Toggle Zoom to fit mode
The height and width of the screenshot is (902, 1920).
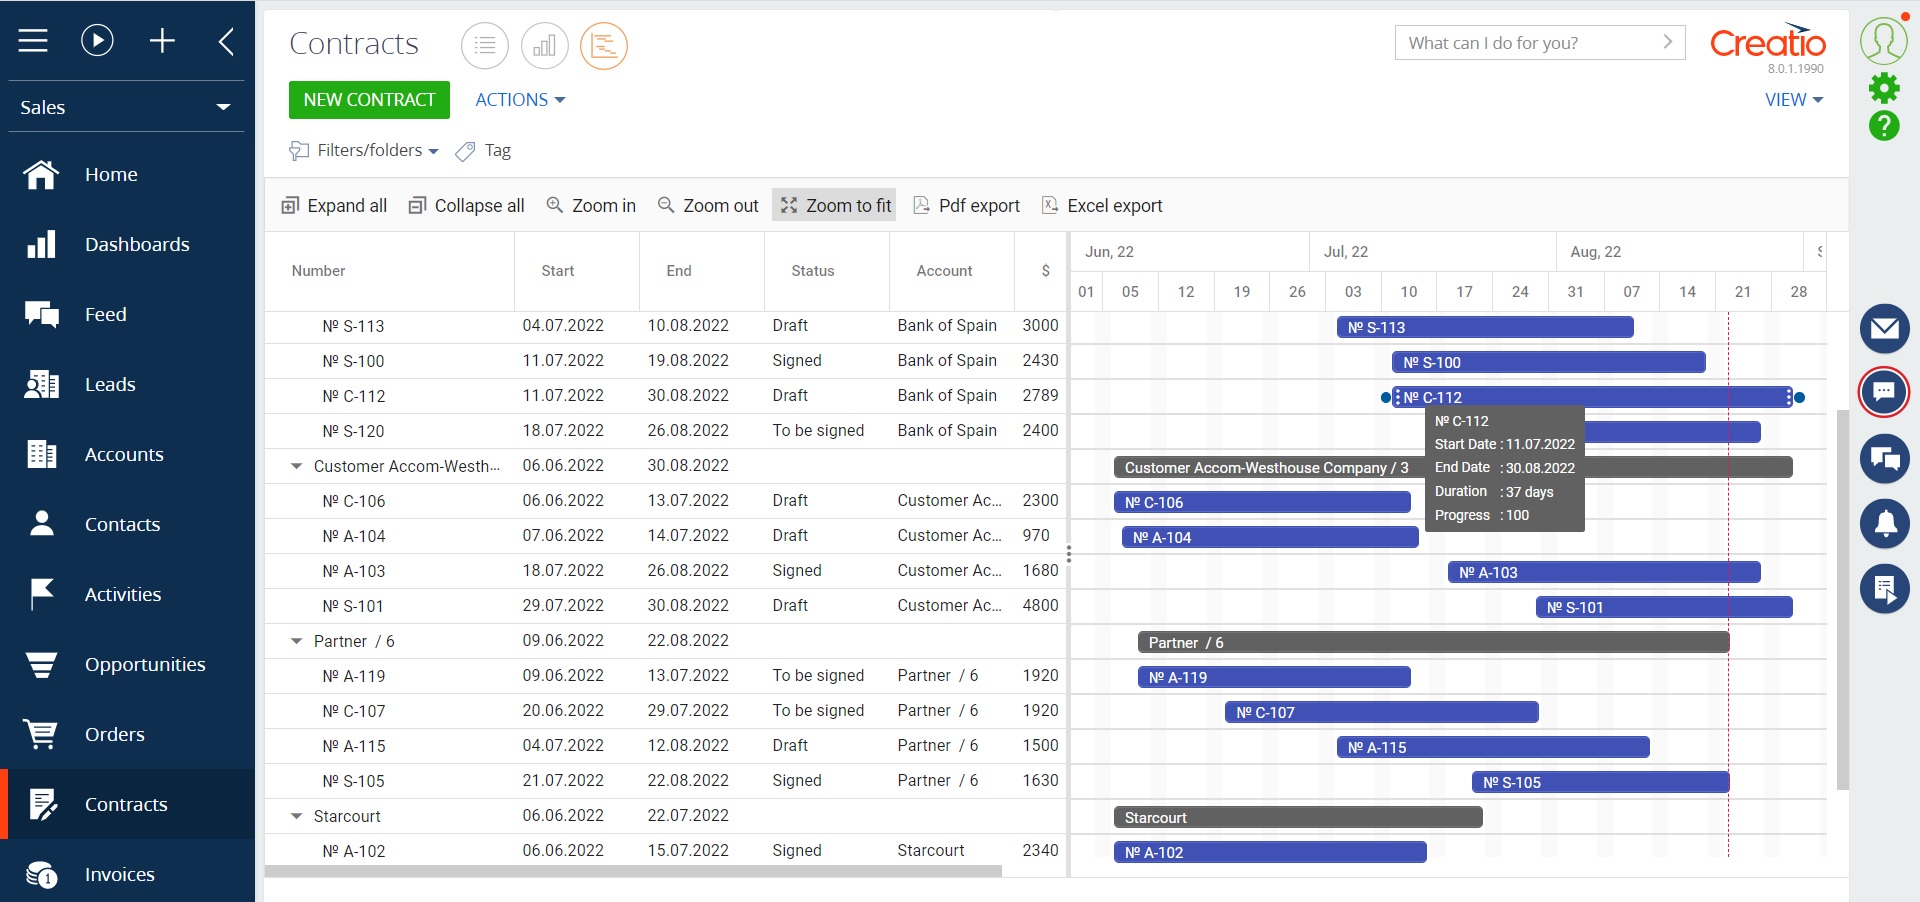(834, 205)
